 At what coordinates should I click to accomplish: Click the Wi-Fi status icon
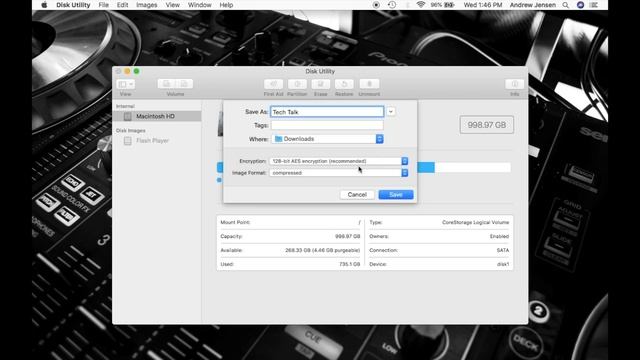420,5
